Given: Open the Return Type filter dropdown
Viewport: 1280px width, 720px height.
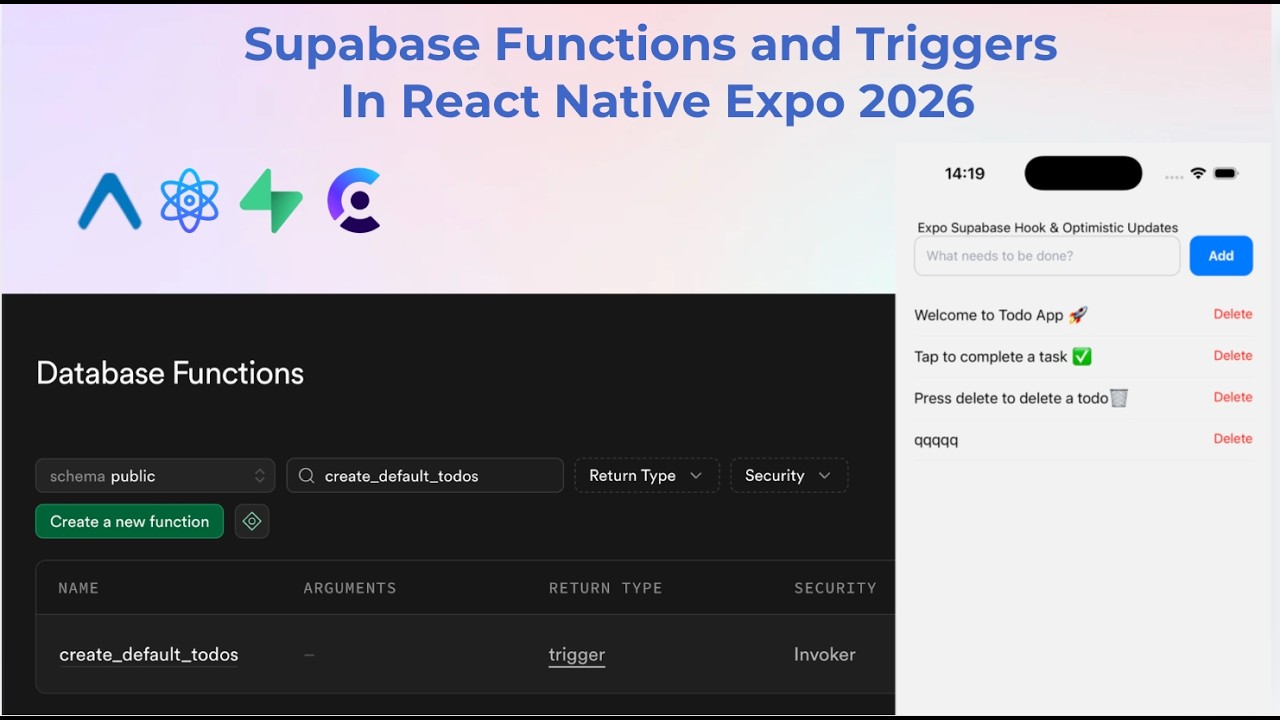Looking at the screenshot, I should pyautogui.click(x=646, y=476).
